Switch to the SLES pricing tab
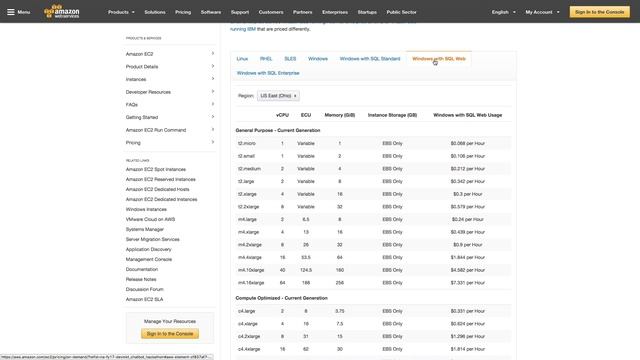The image size is (640, 360). coord(290,59)
